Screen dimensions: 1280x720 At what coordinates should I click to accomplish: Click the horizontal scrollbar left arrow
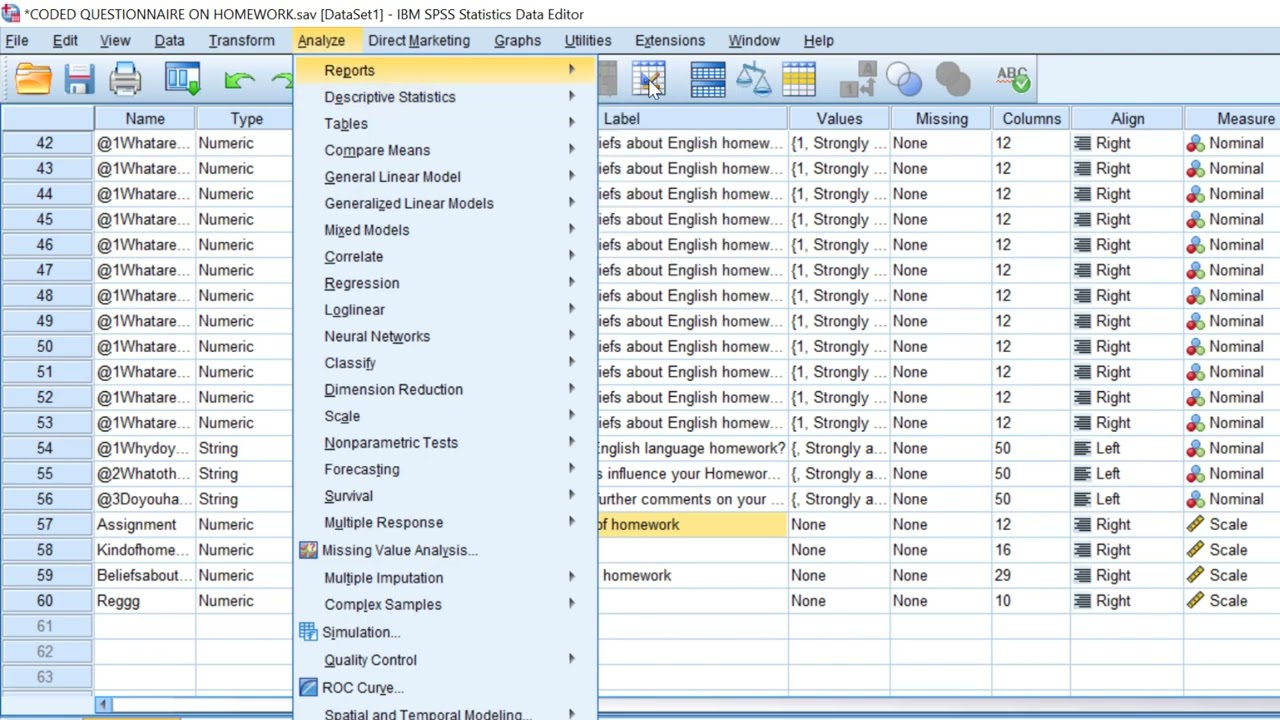click(x=102, y=705)
